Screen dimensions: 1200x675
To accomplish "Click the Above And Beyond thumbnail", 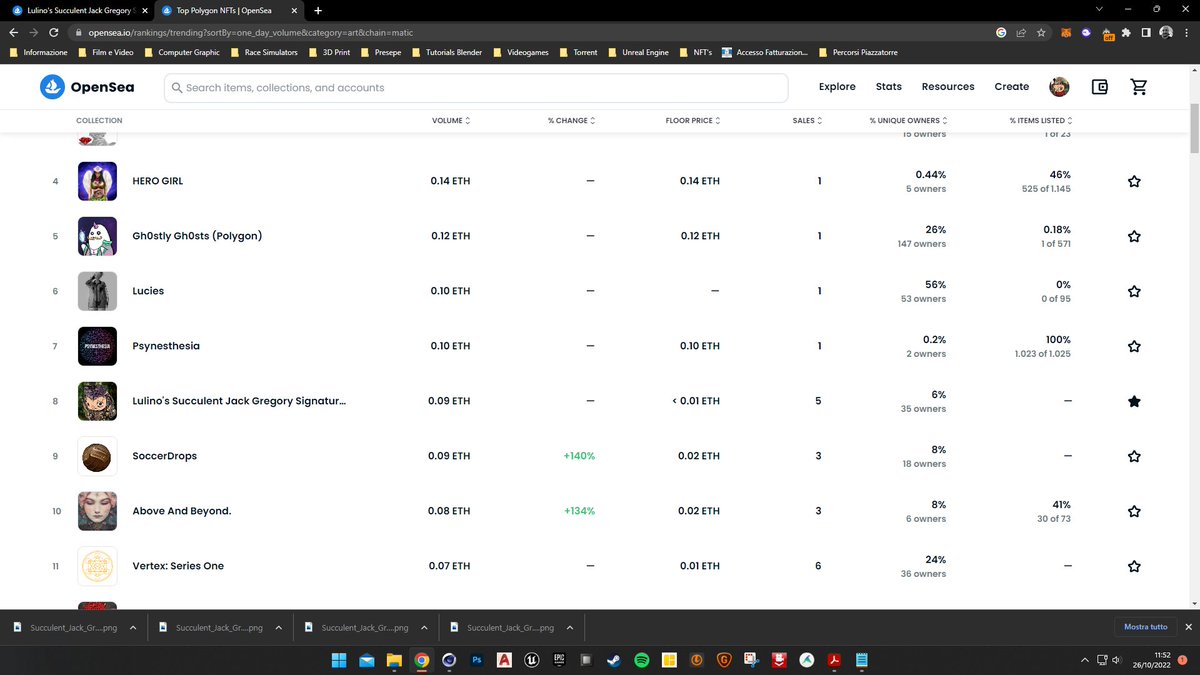I will pos(97,511).
